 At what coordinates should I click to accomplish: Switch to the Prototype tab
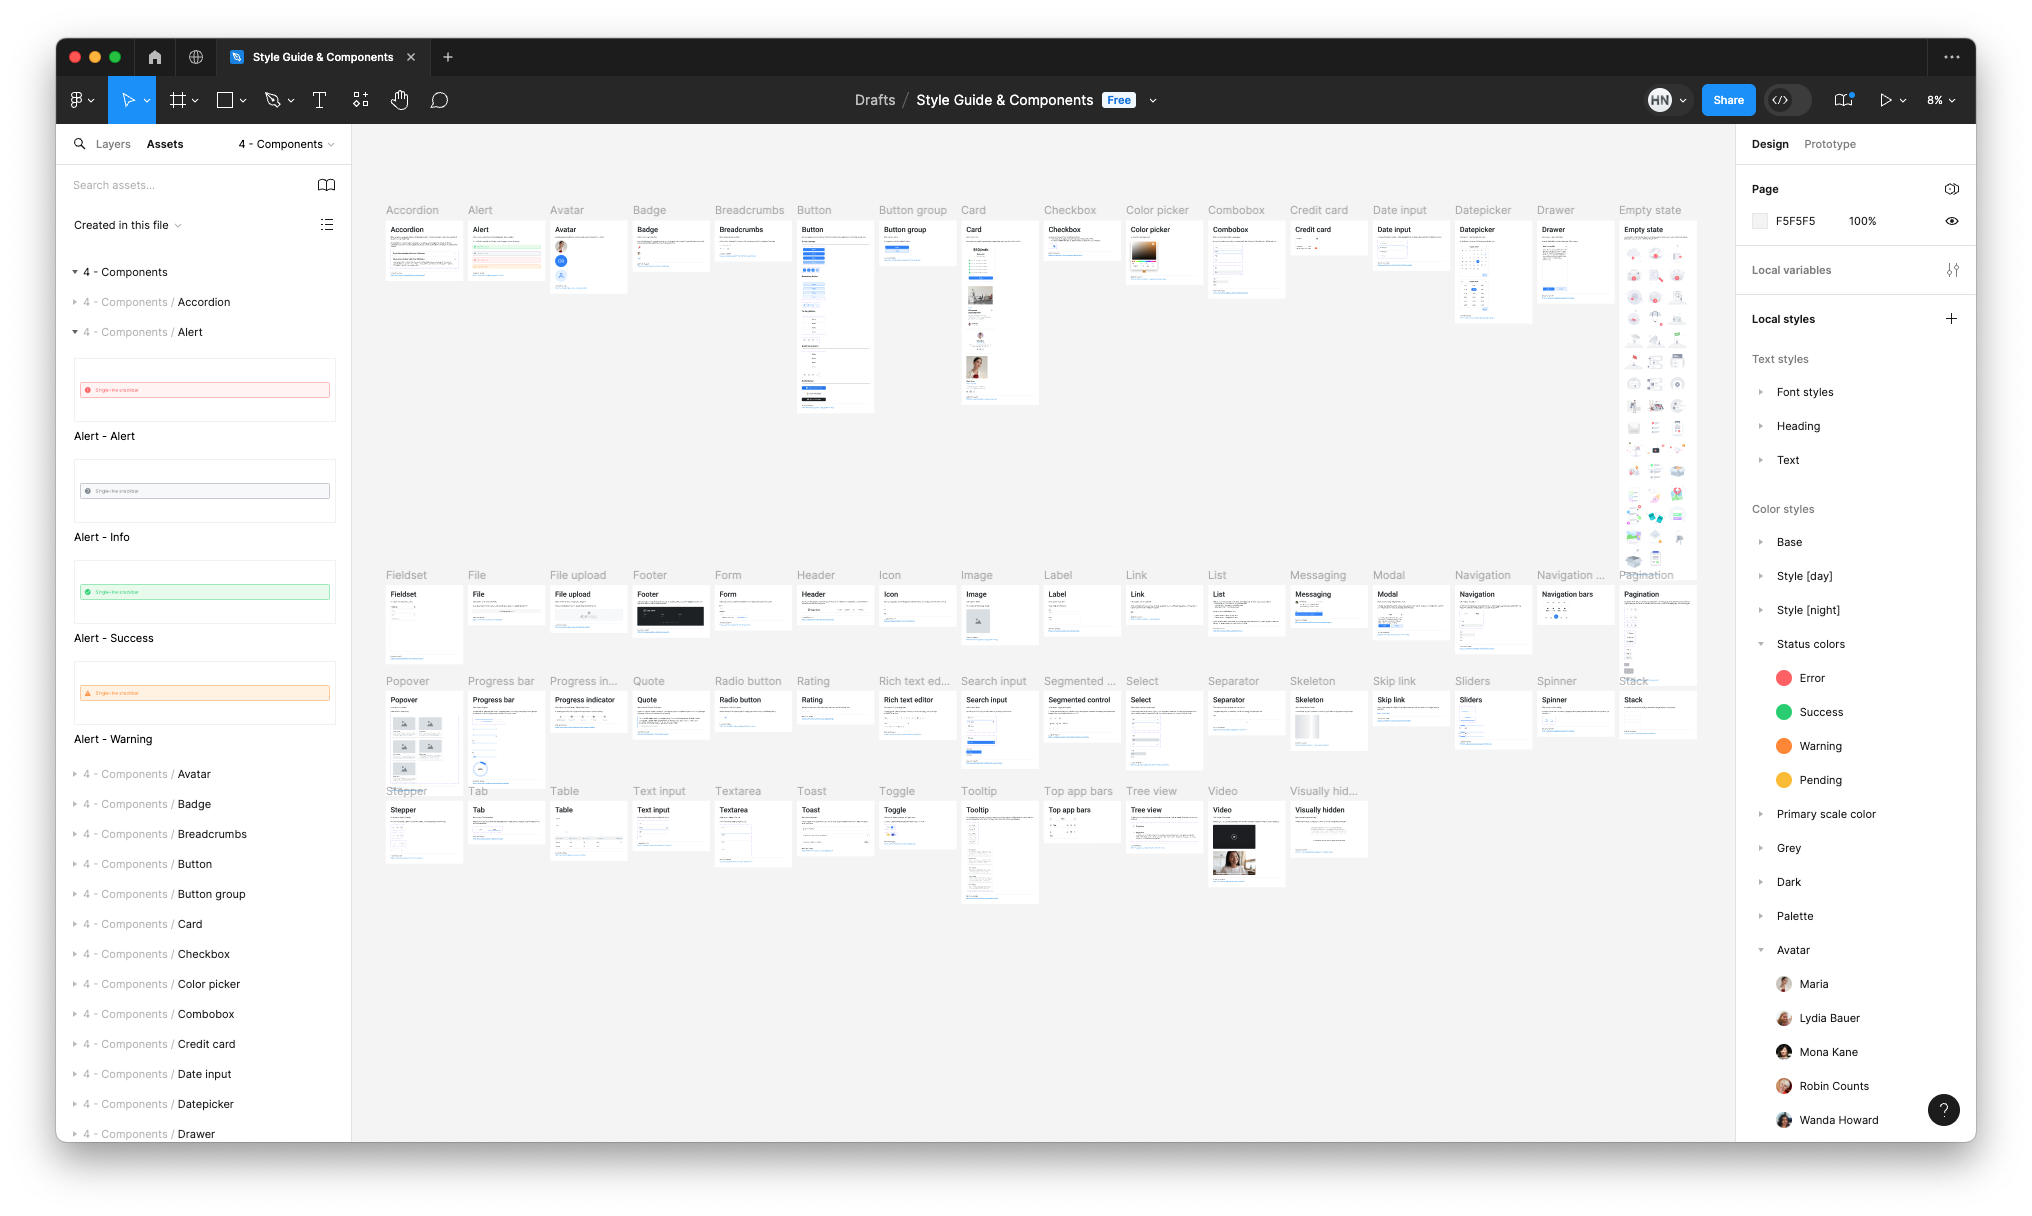[x=1829, y=144]
